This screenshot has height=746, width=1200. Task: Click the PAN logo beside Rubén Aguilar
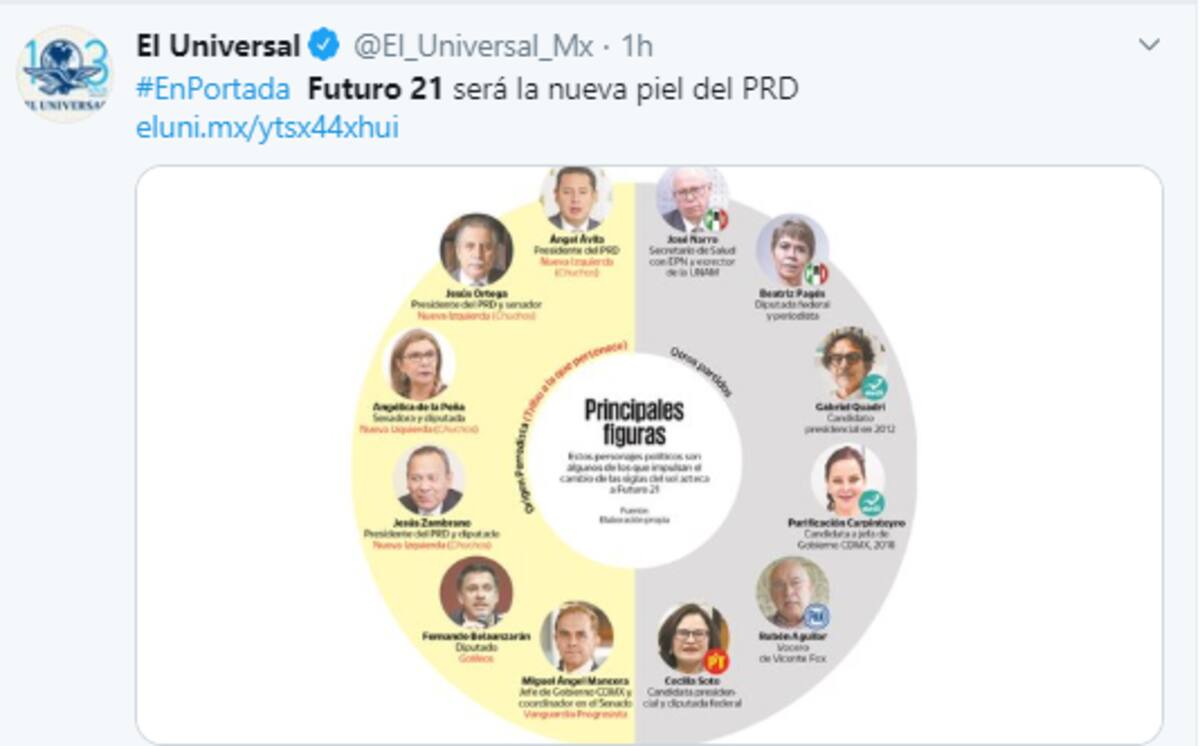pyautogui.click(x=816, y=616)
